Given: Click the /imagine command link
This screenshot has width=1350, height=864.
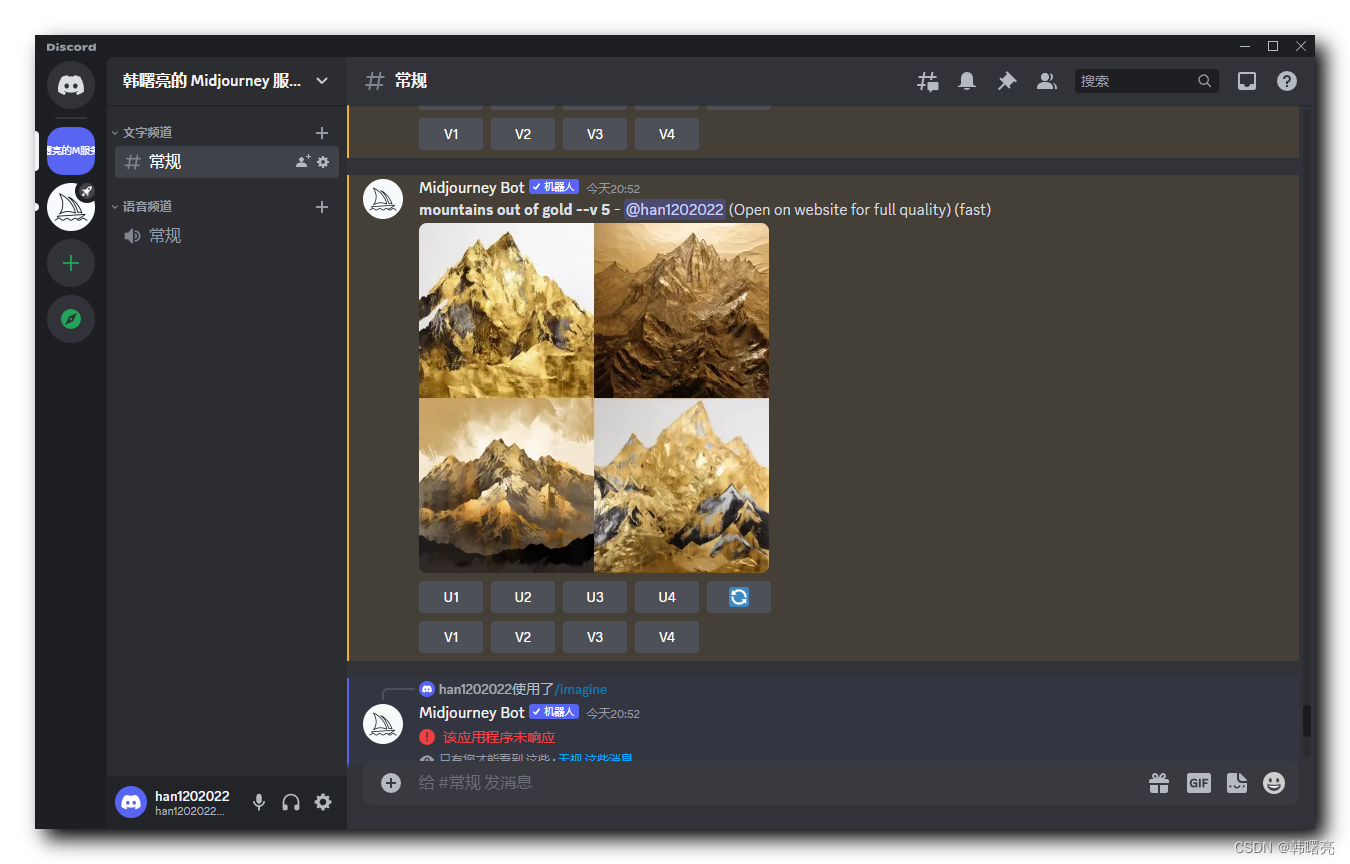Looking at the screenshot, I should (x=581, y=690).
